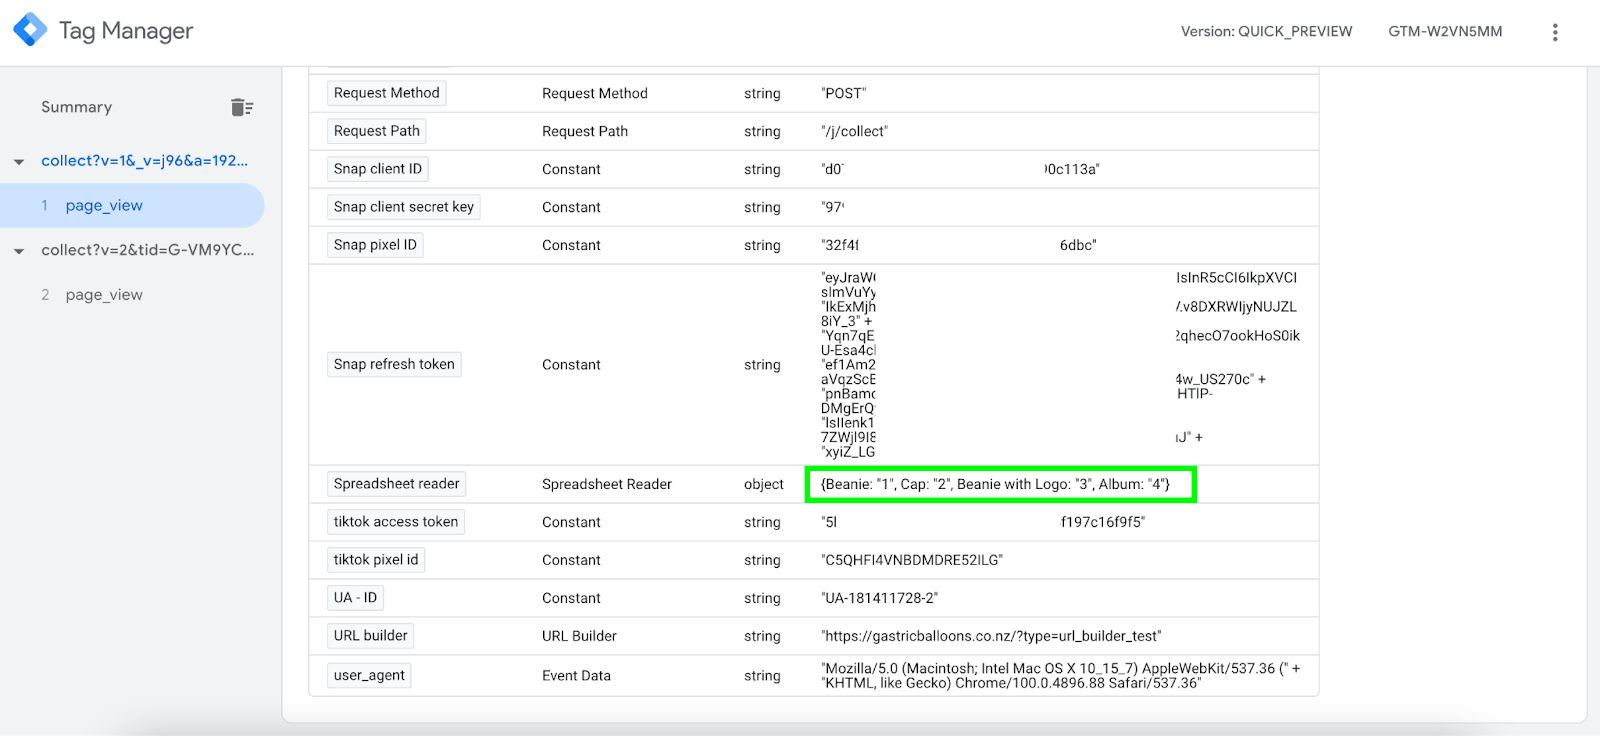The width and height of the screenshot is (1600, 736).
Task: Collapse the collect?v=1 request group
Action: point(19,161)
